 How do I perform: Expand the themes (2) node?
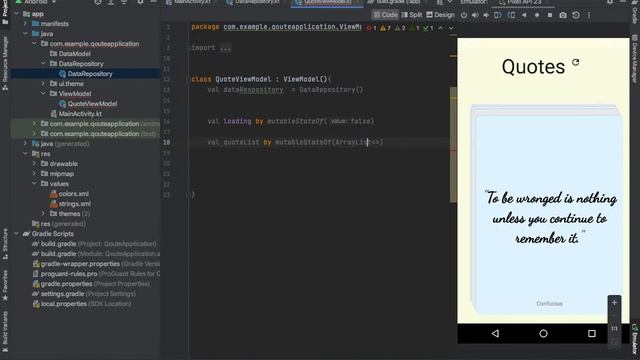[x=43, y=213]
